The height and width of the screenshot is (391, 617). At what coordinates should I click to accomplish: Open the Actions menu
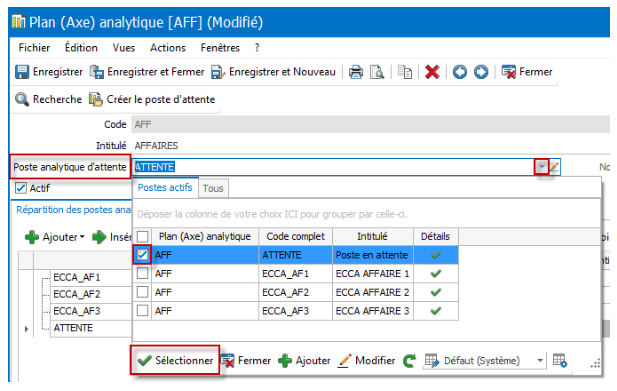tap(168, 48)
